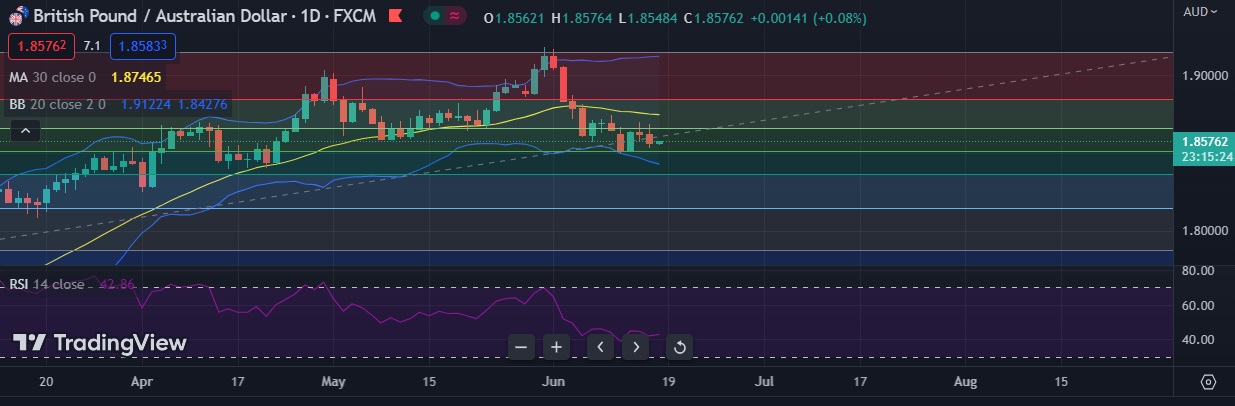The image size is (1235, 406).
Task: Click the GBP/AUD flag symbol icon
Action: (18, 16)
